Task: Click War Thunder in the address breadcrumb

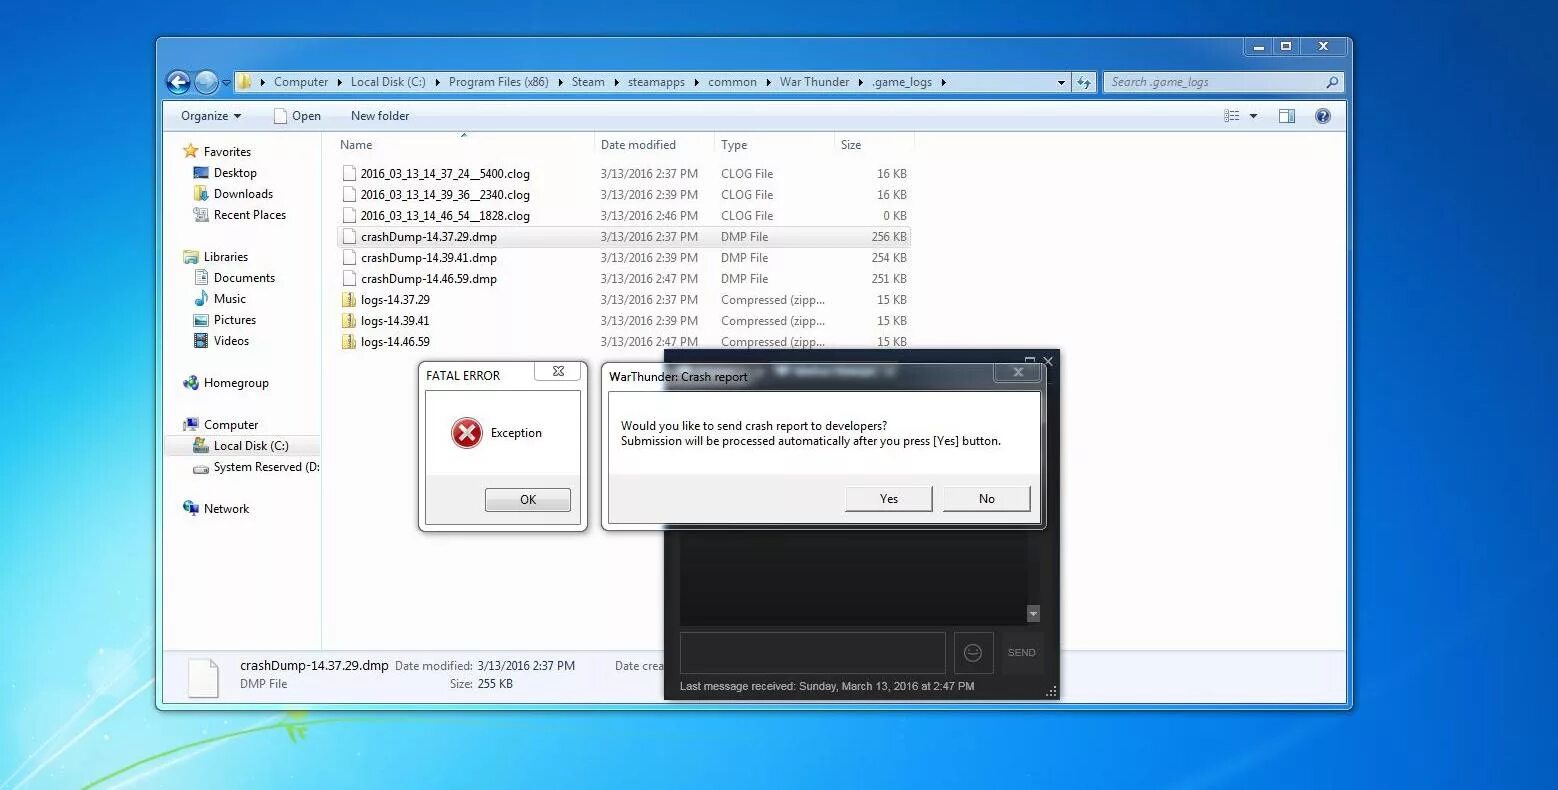Action: coord(814,82)
